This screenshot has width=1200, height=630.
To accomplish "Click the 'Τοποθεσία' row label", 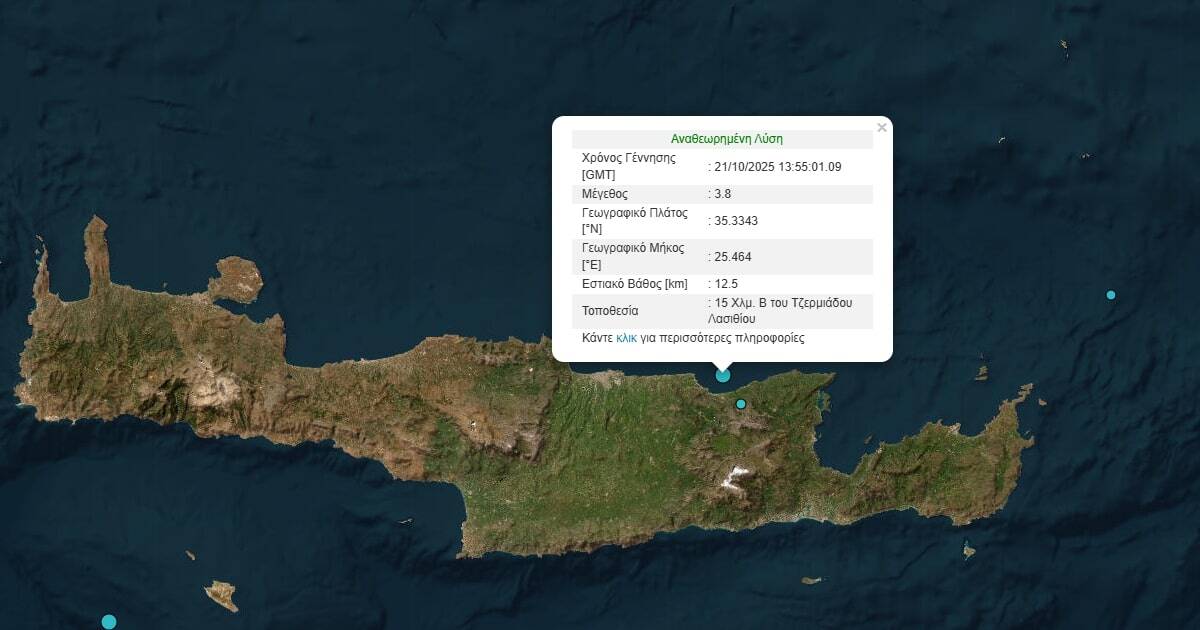I will pyautogui.click(x=610, y=311).
